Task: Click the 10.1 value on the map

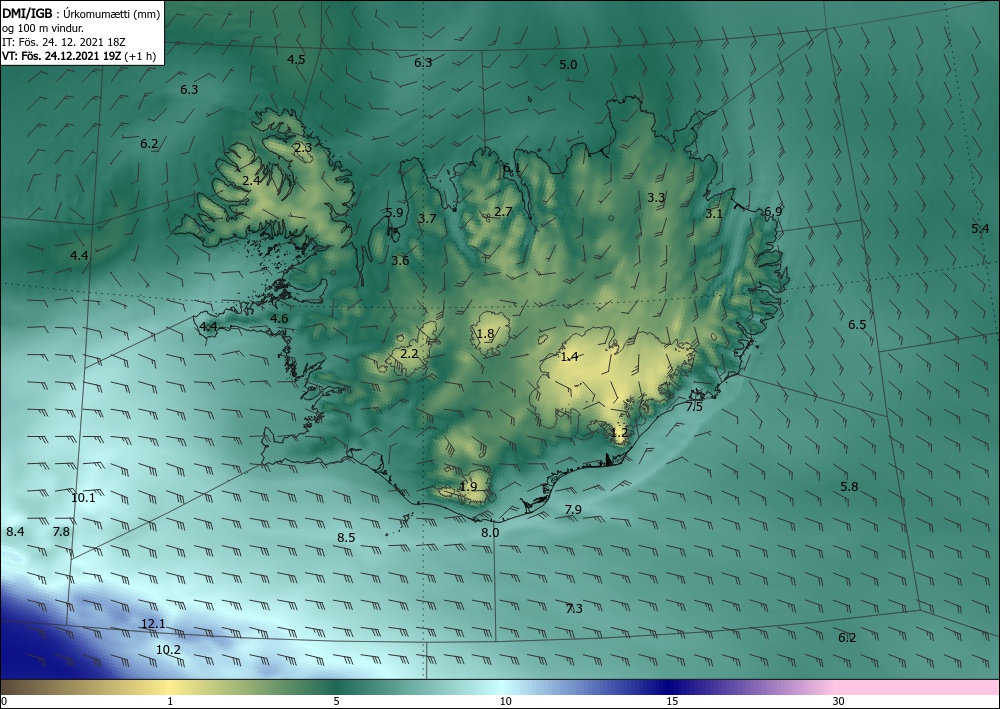Action: [x=83, y=498]
